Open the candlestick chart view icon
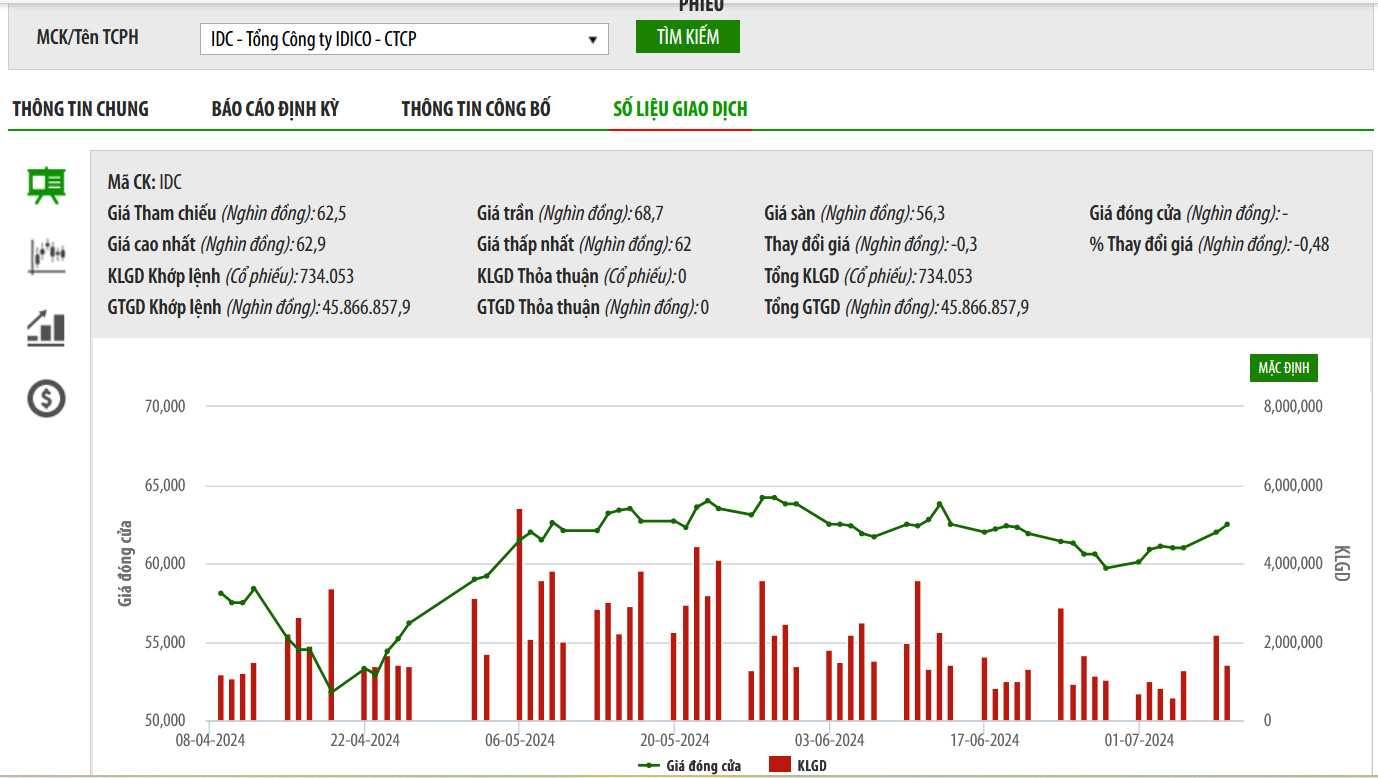 (x=46, y=256)
